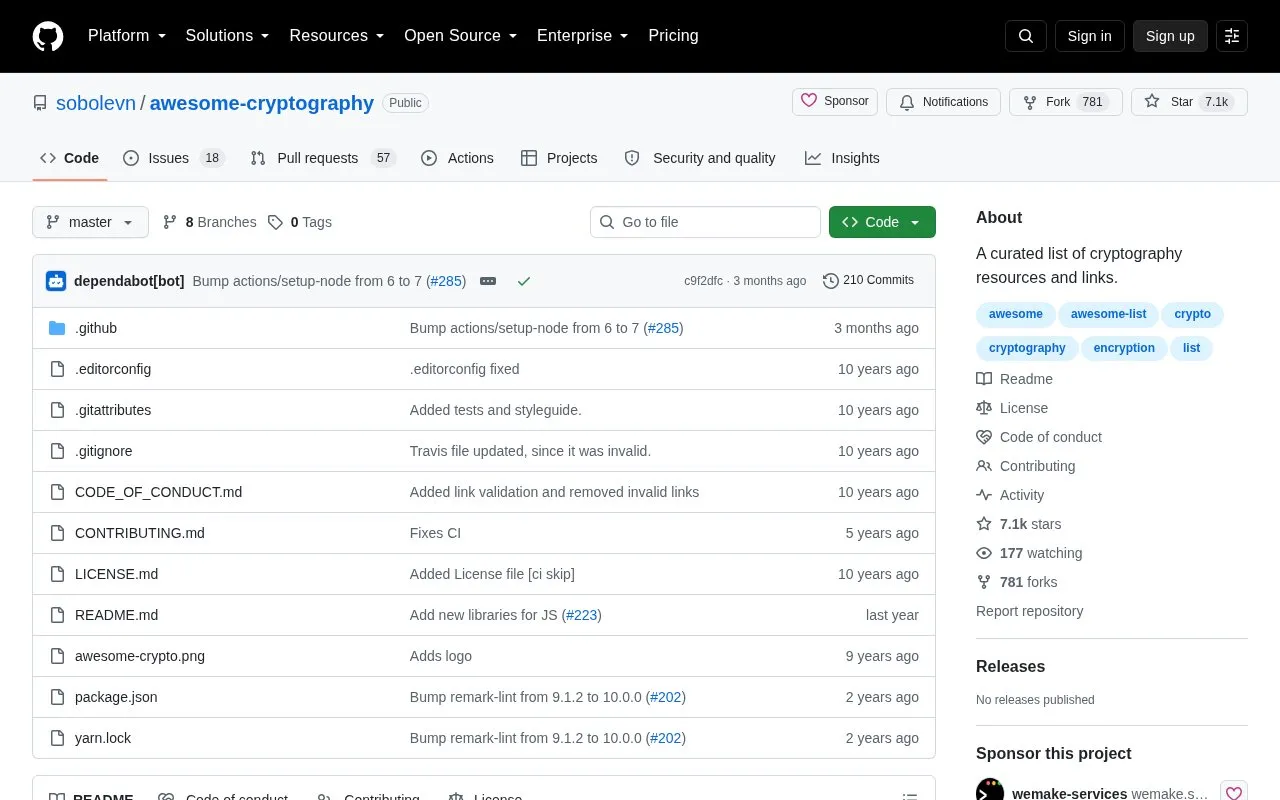Switch to the Issues tab

pyautogui.click(x=174, y=158)
